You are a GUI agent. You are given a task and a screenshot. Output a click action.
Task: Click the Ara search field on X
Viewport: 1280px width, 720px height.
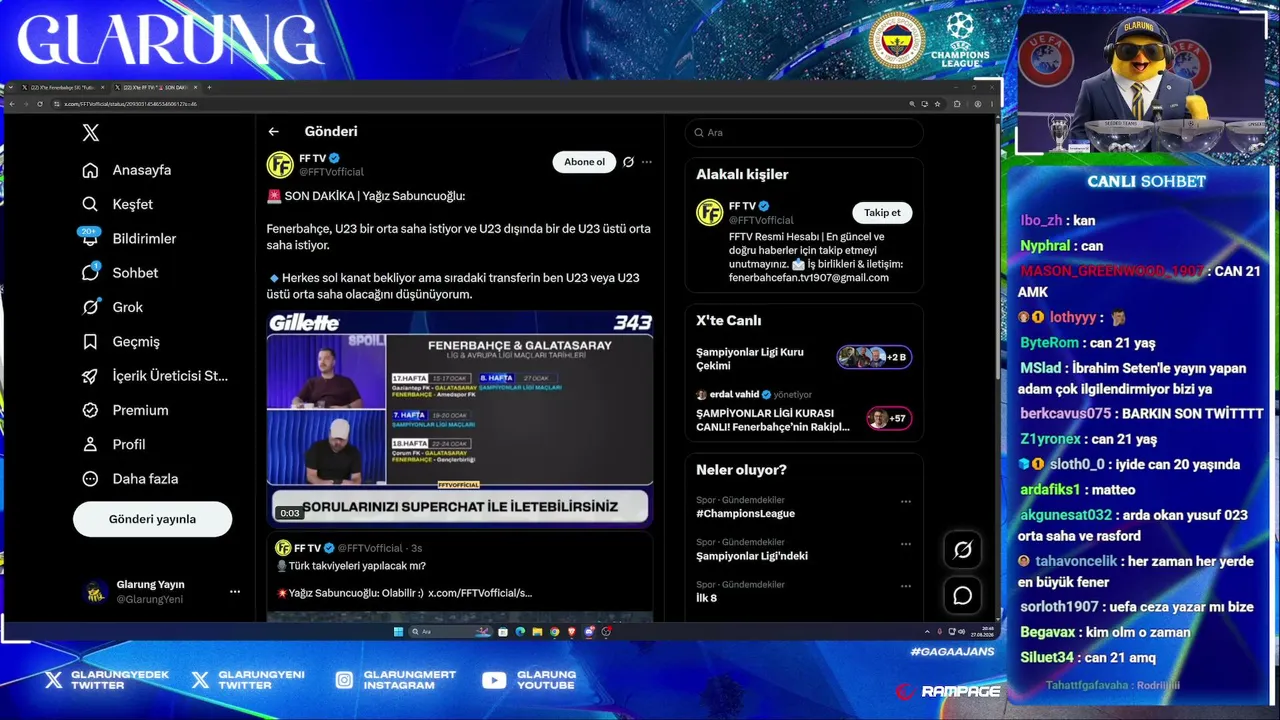804,133
